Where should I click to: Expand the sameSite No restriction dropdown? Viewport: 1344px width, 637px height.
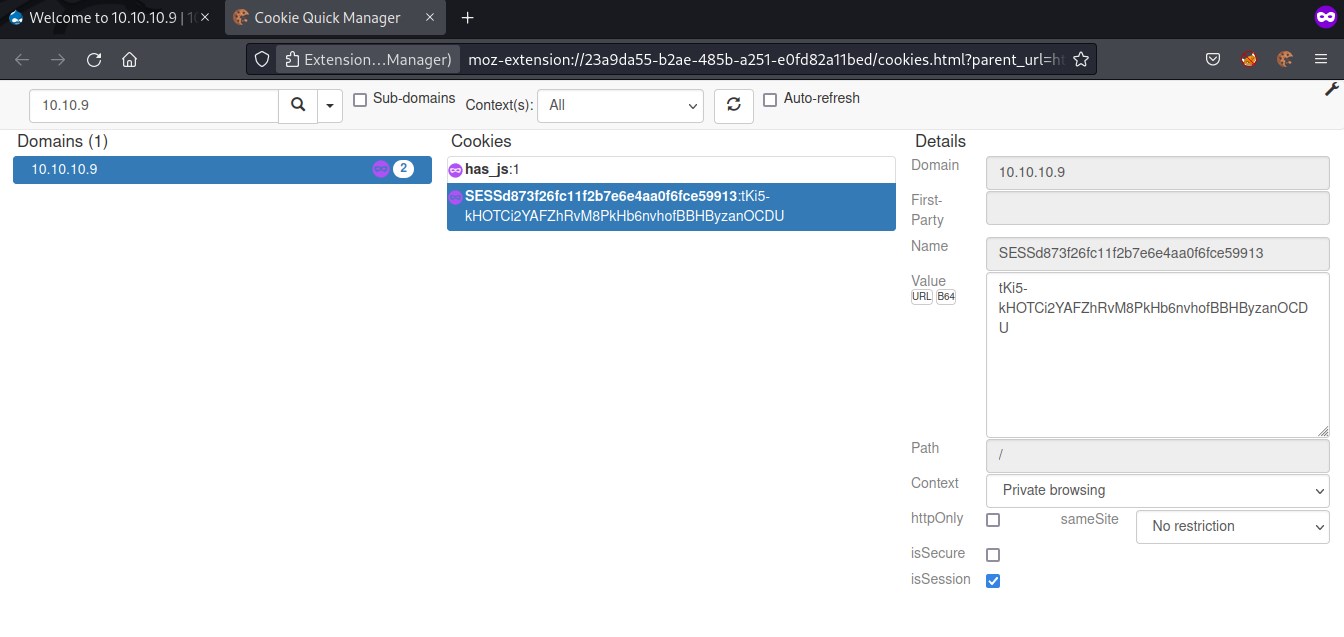click(x=1232, y=527)
